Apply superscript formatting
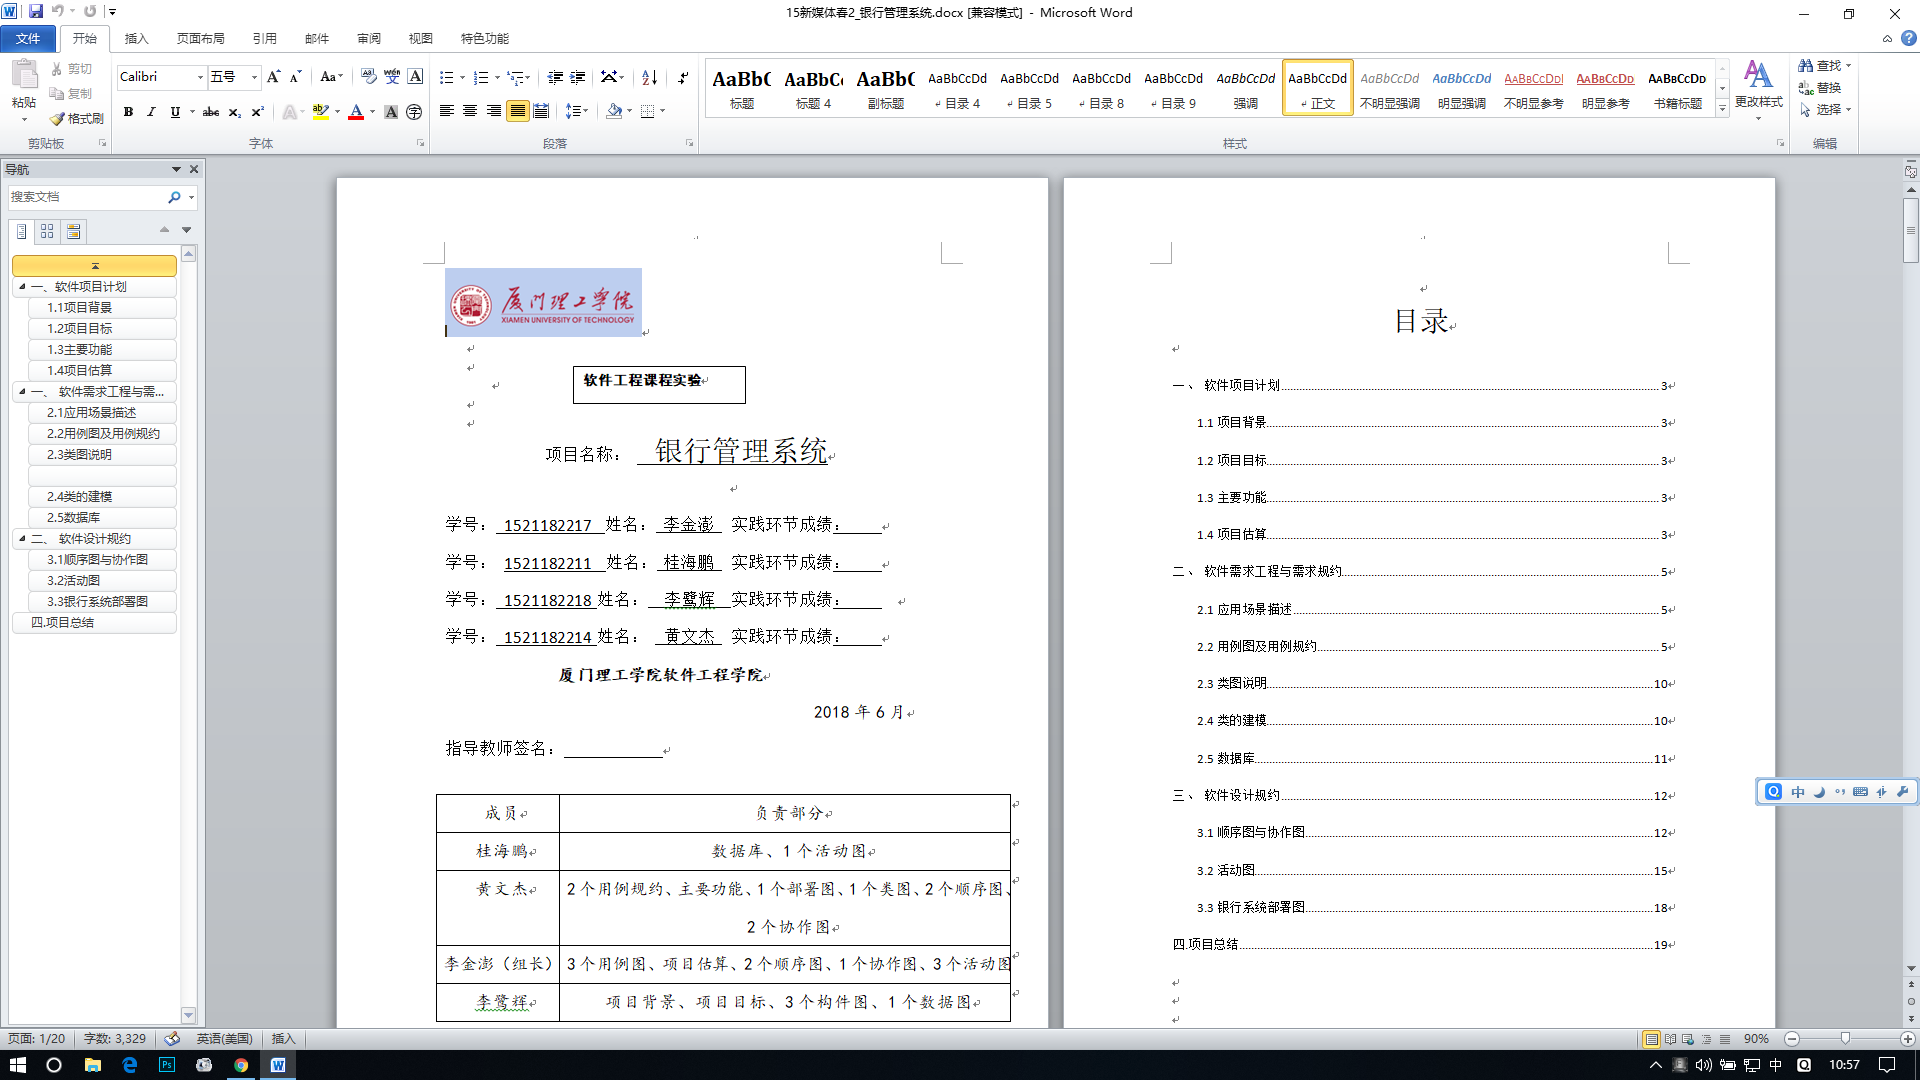1920x1080 pixels. (257, 112)
